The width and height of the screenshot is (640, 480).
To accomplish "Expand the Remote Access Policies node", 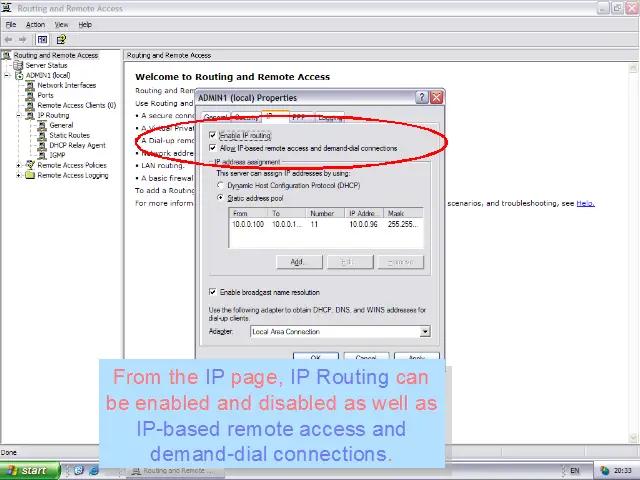I will 19,165.
